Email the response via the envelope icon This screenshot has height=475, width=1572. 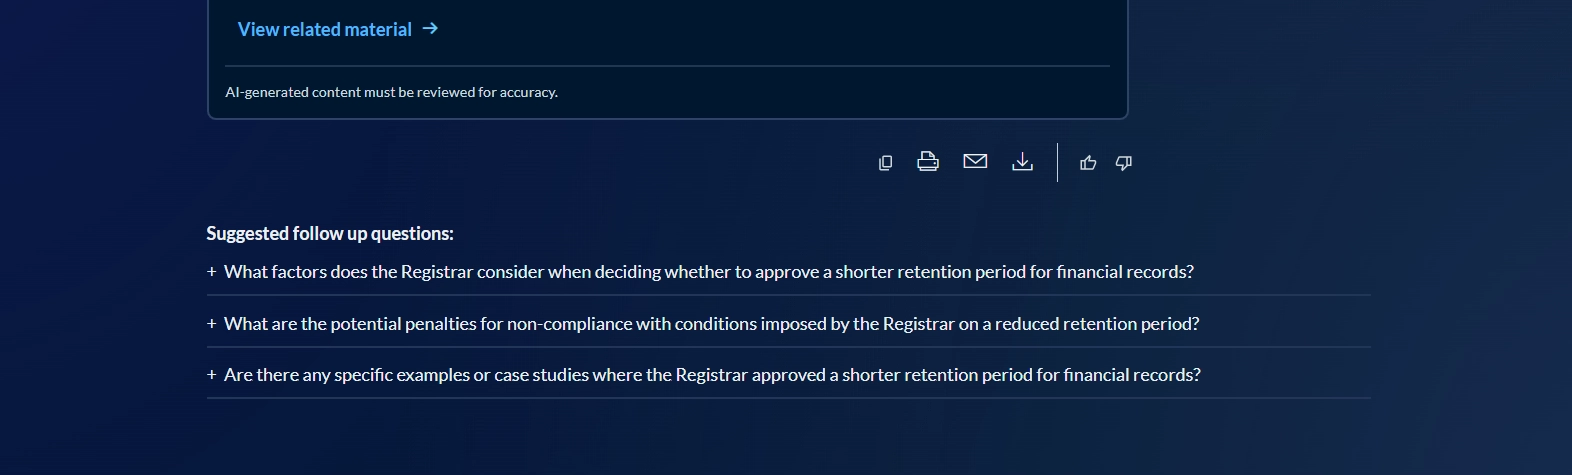pyautogui.click(x=975, y=162)
